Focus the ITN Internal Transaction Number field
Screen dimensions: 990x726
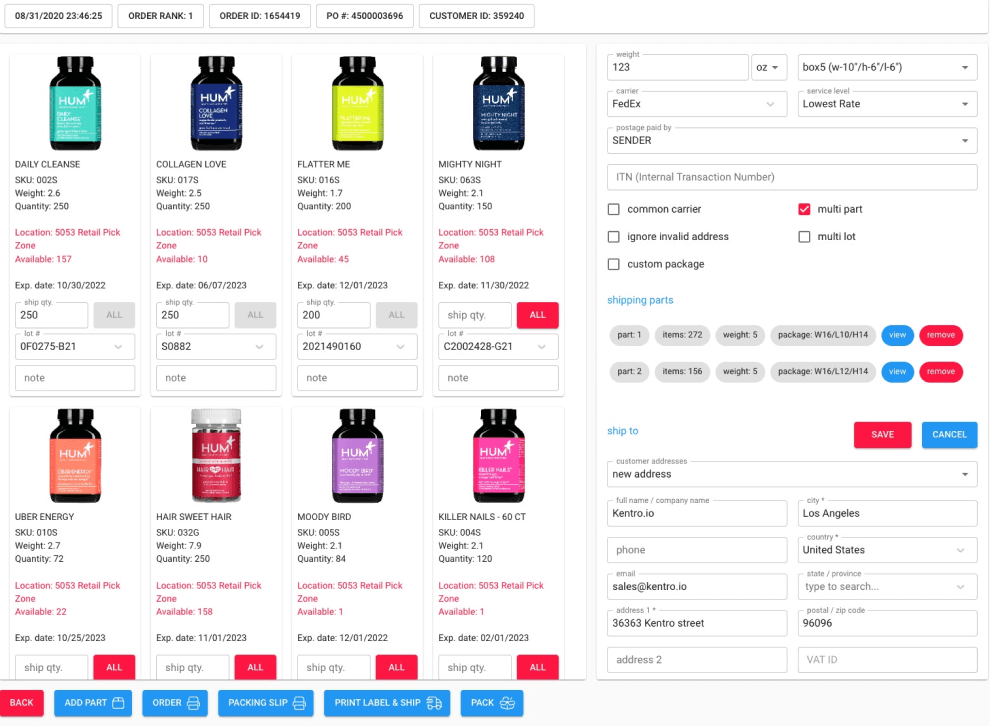click(x=792, y=177)
